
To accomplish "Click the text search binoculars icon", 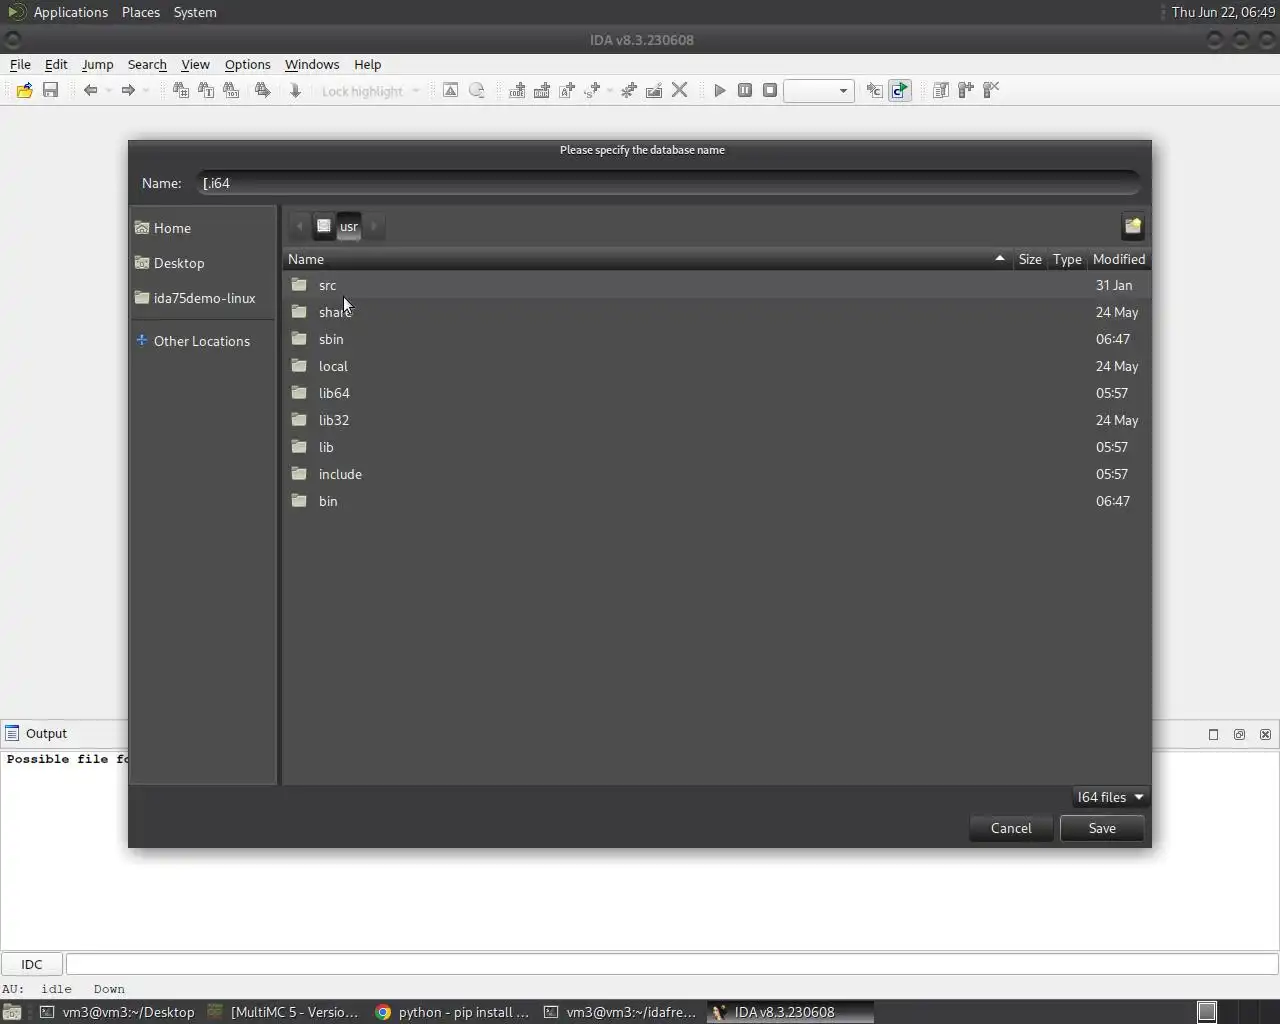I will (x=206, y=90).
